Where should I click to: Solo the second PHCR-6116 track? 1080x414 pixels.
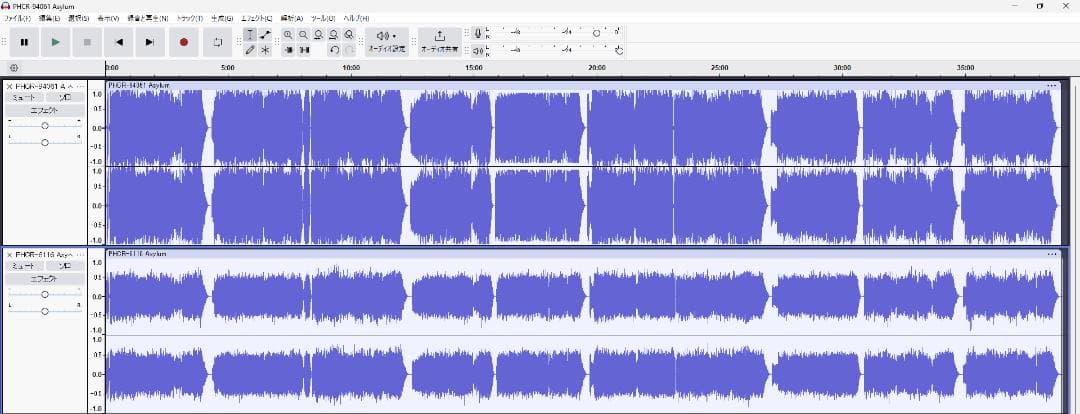coord(65,266)
